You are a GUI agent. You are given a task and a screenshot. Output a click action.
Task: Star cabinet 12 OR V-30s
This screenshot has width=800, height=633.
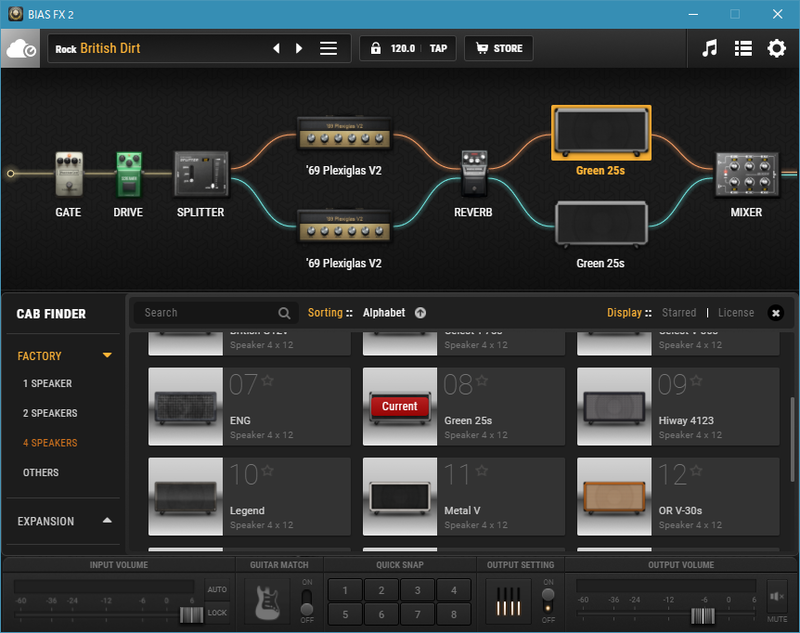696,470
